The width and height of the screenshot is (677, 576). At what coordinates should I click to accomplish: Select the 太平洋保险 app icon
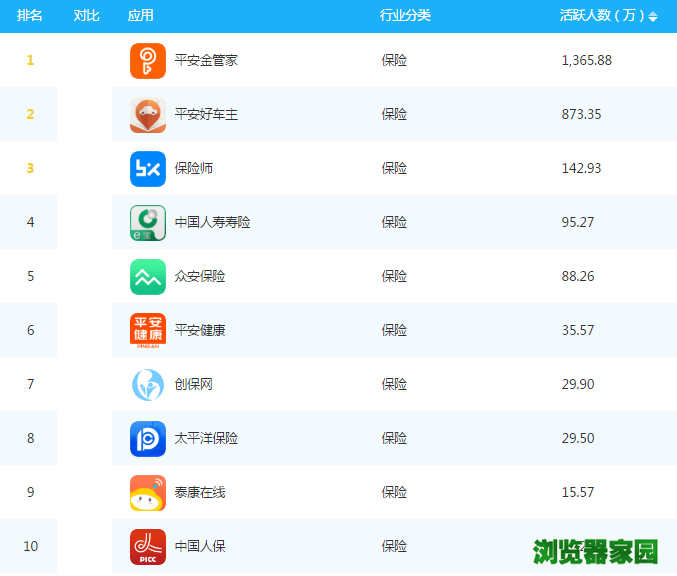click(x=147, y=439)
